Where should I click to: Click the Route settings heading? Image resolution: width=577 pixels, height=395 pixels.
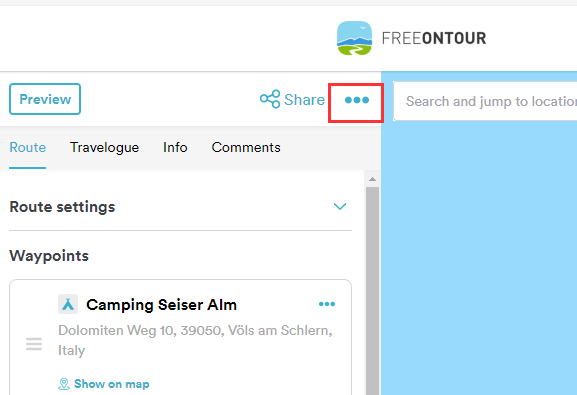(62, 207)
